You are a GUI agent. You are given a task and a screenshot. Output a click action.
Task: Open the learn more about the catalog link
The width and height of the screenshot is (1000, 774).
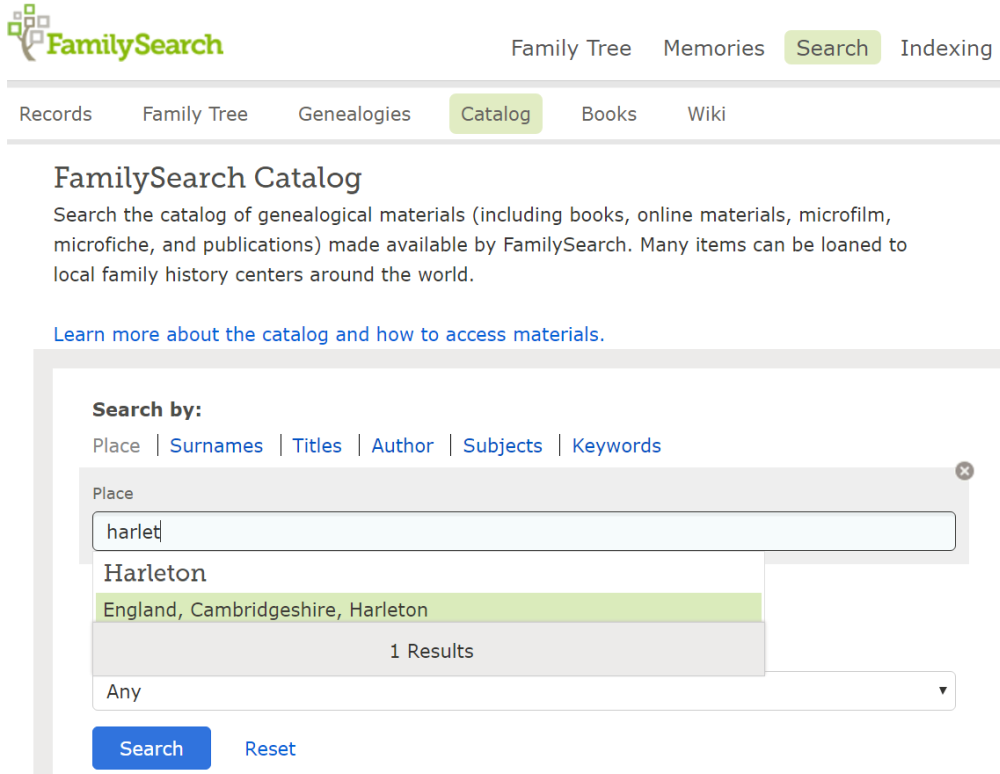(329, 334)
